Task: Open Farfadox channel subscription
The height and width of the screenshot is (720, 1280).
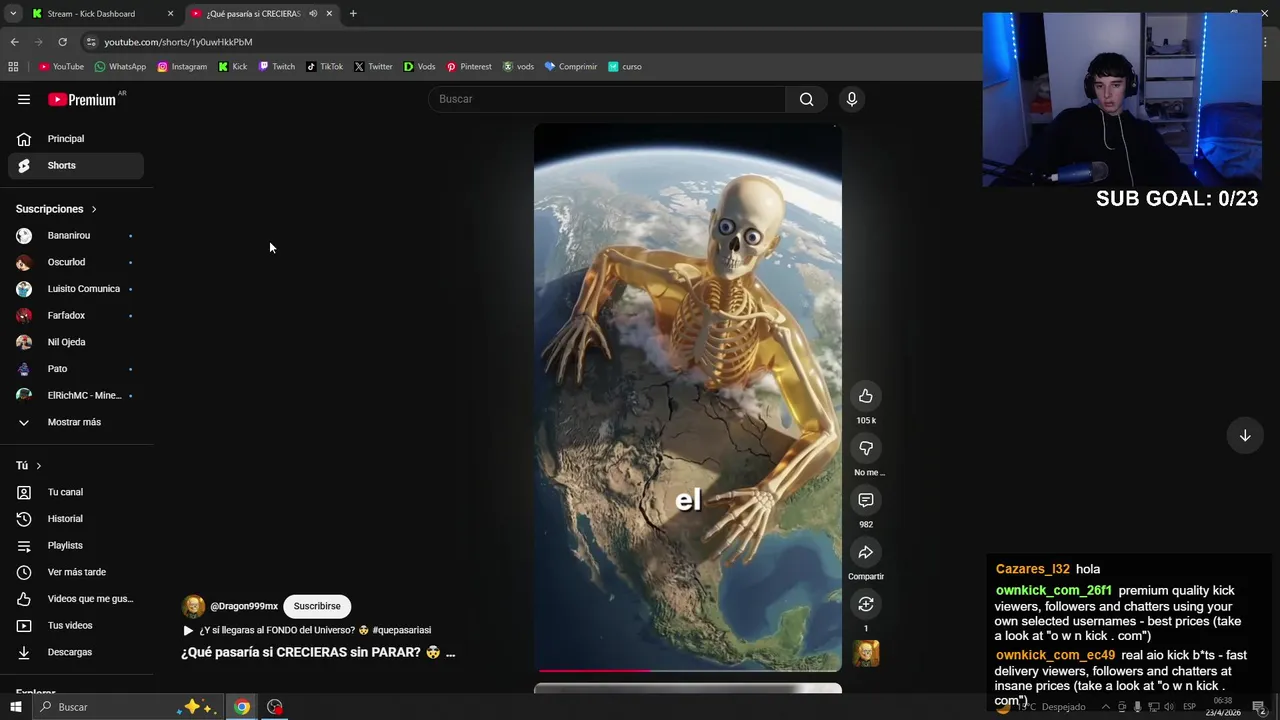Action: click(76, 316)
